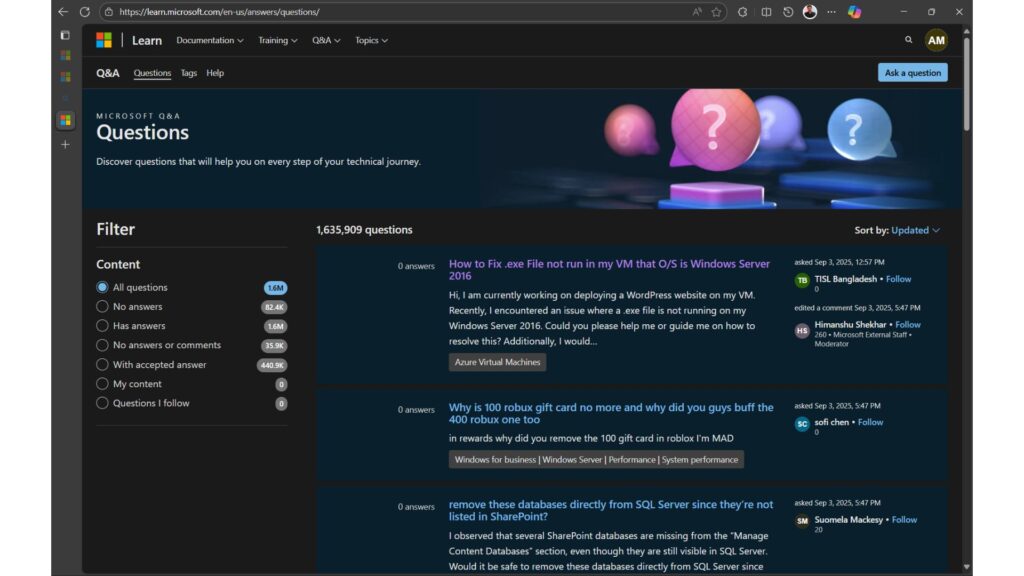Click the plus icon in the browser sidebar

click(64, 143)
